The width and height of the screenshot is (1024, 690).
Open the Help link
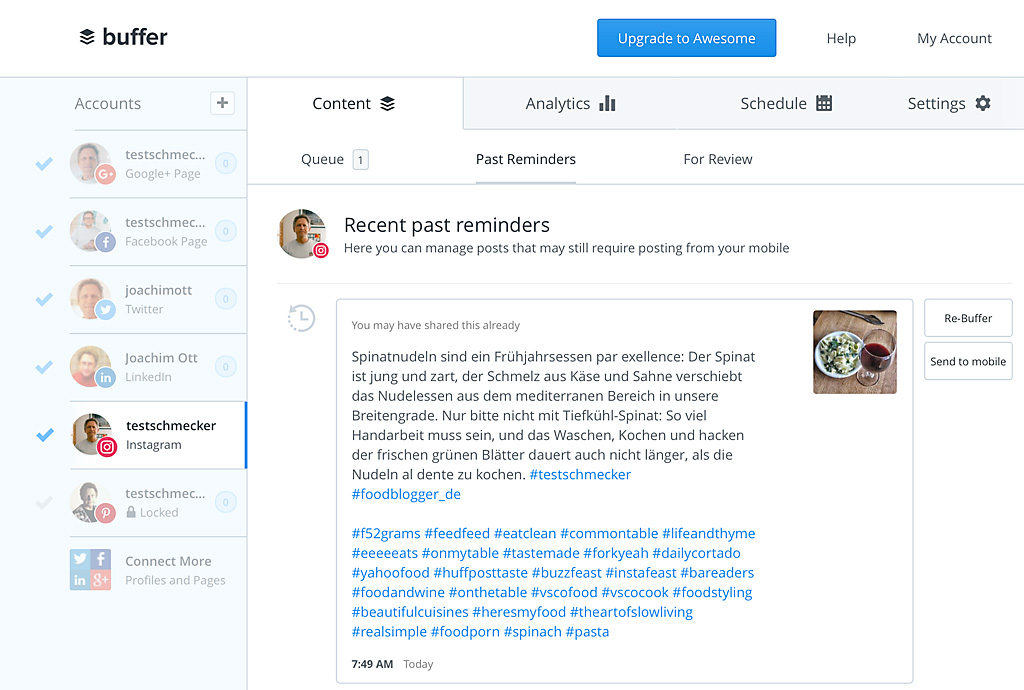(841, 39)
